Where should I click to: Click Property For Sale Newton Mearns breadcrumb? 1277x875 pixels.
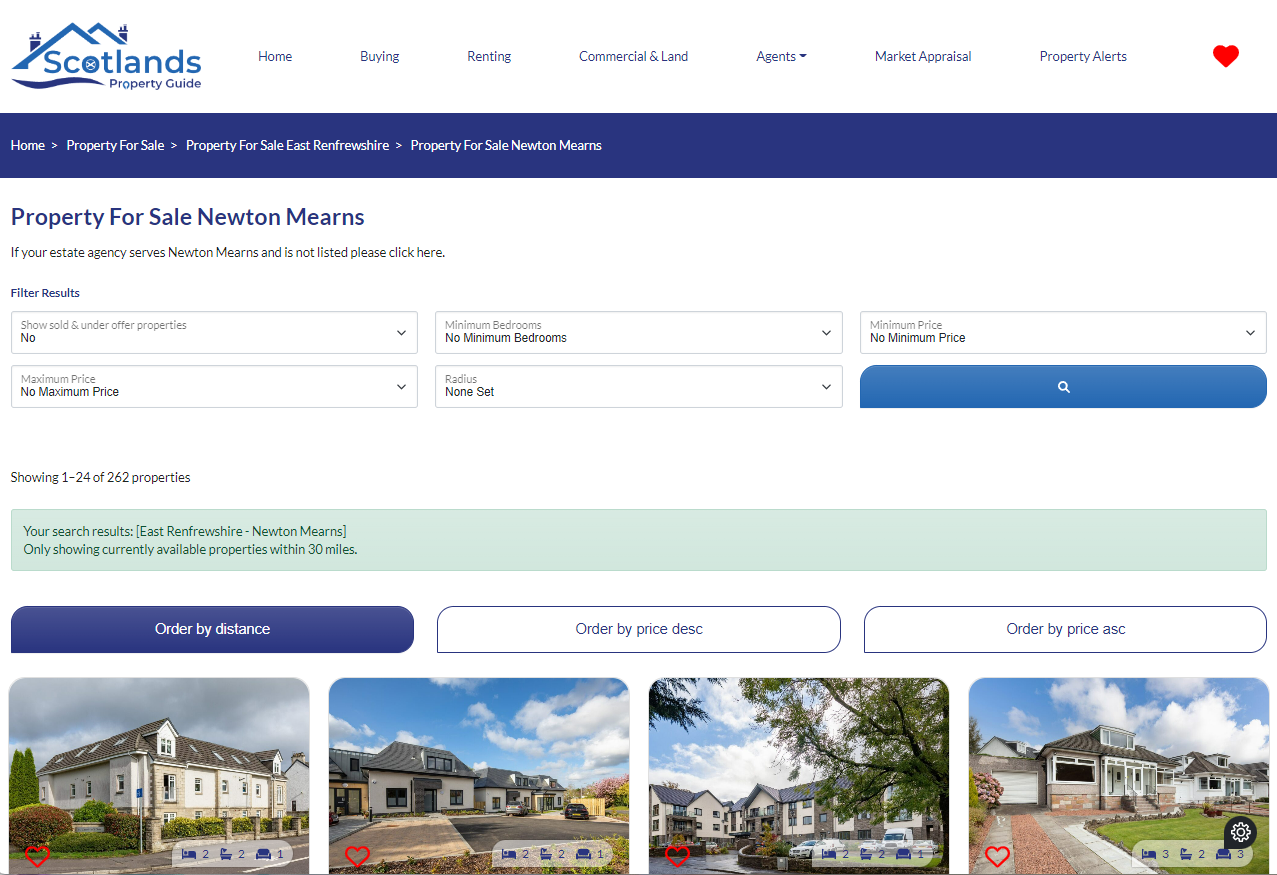click(506, 145)
